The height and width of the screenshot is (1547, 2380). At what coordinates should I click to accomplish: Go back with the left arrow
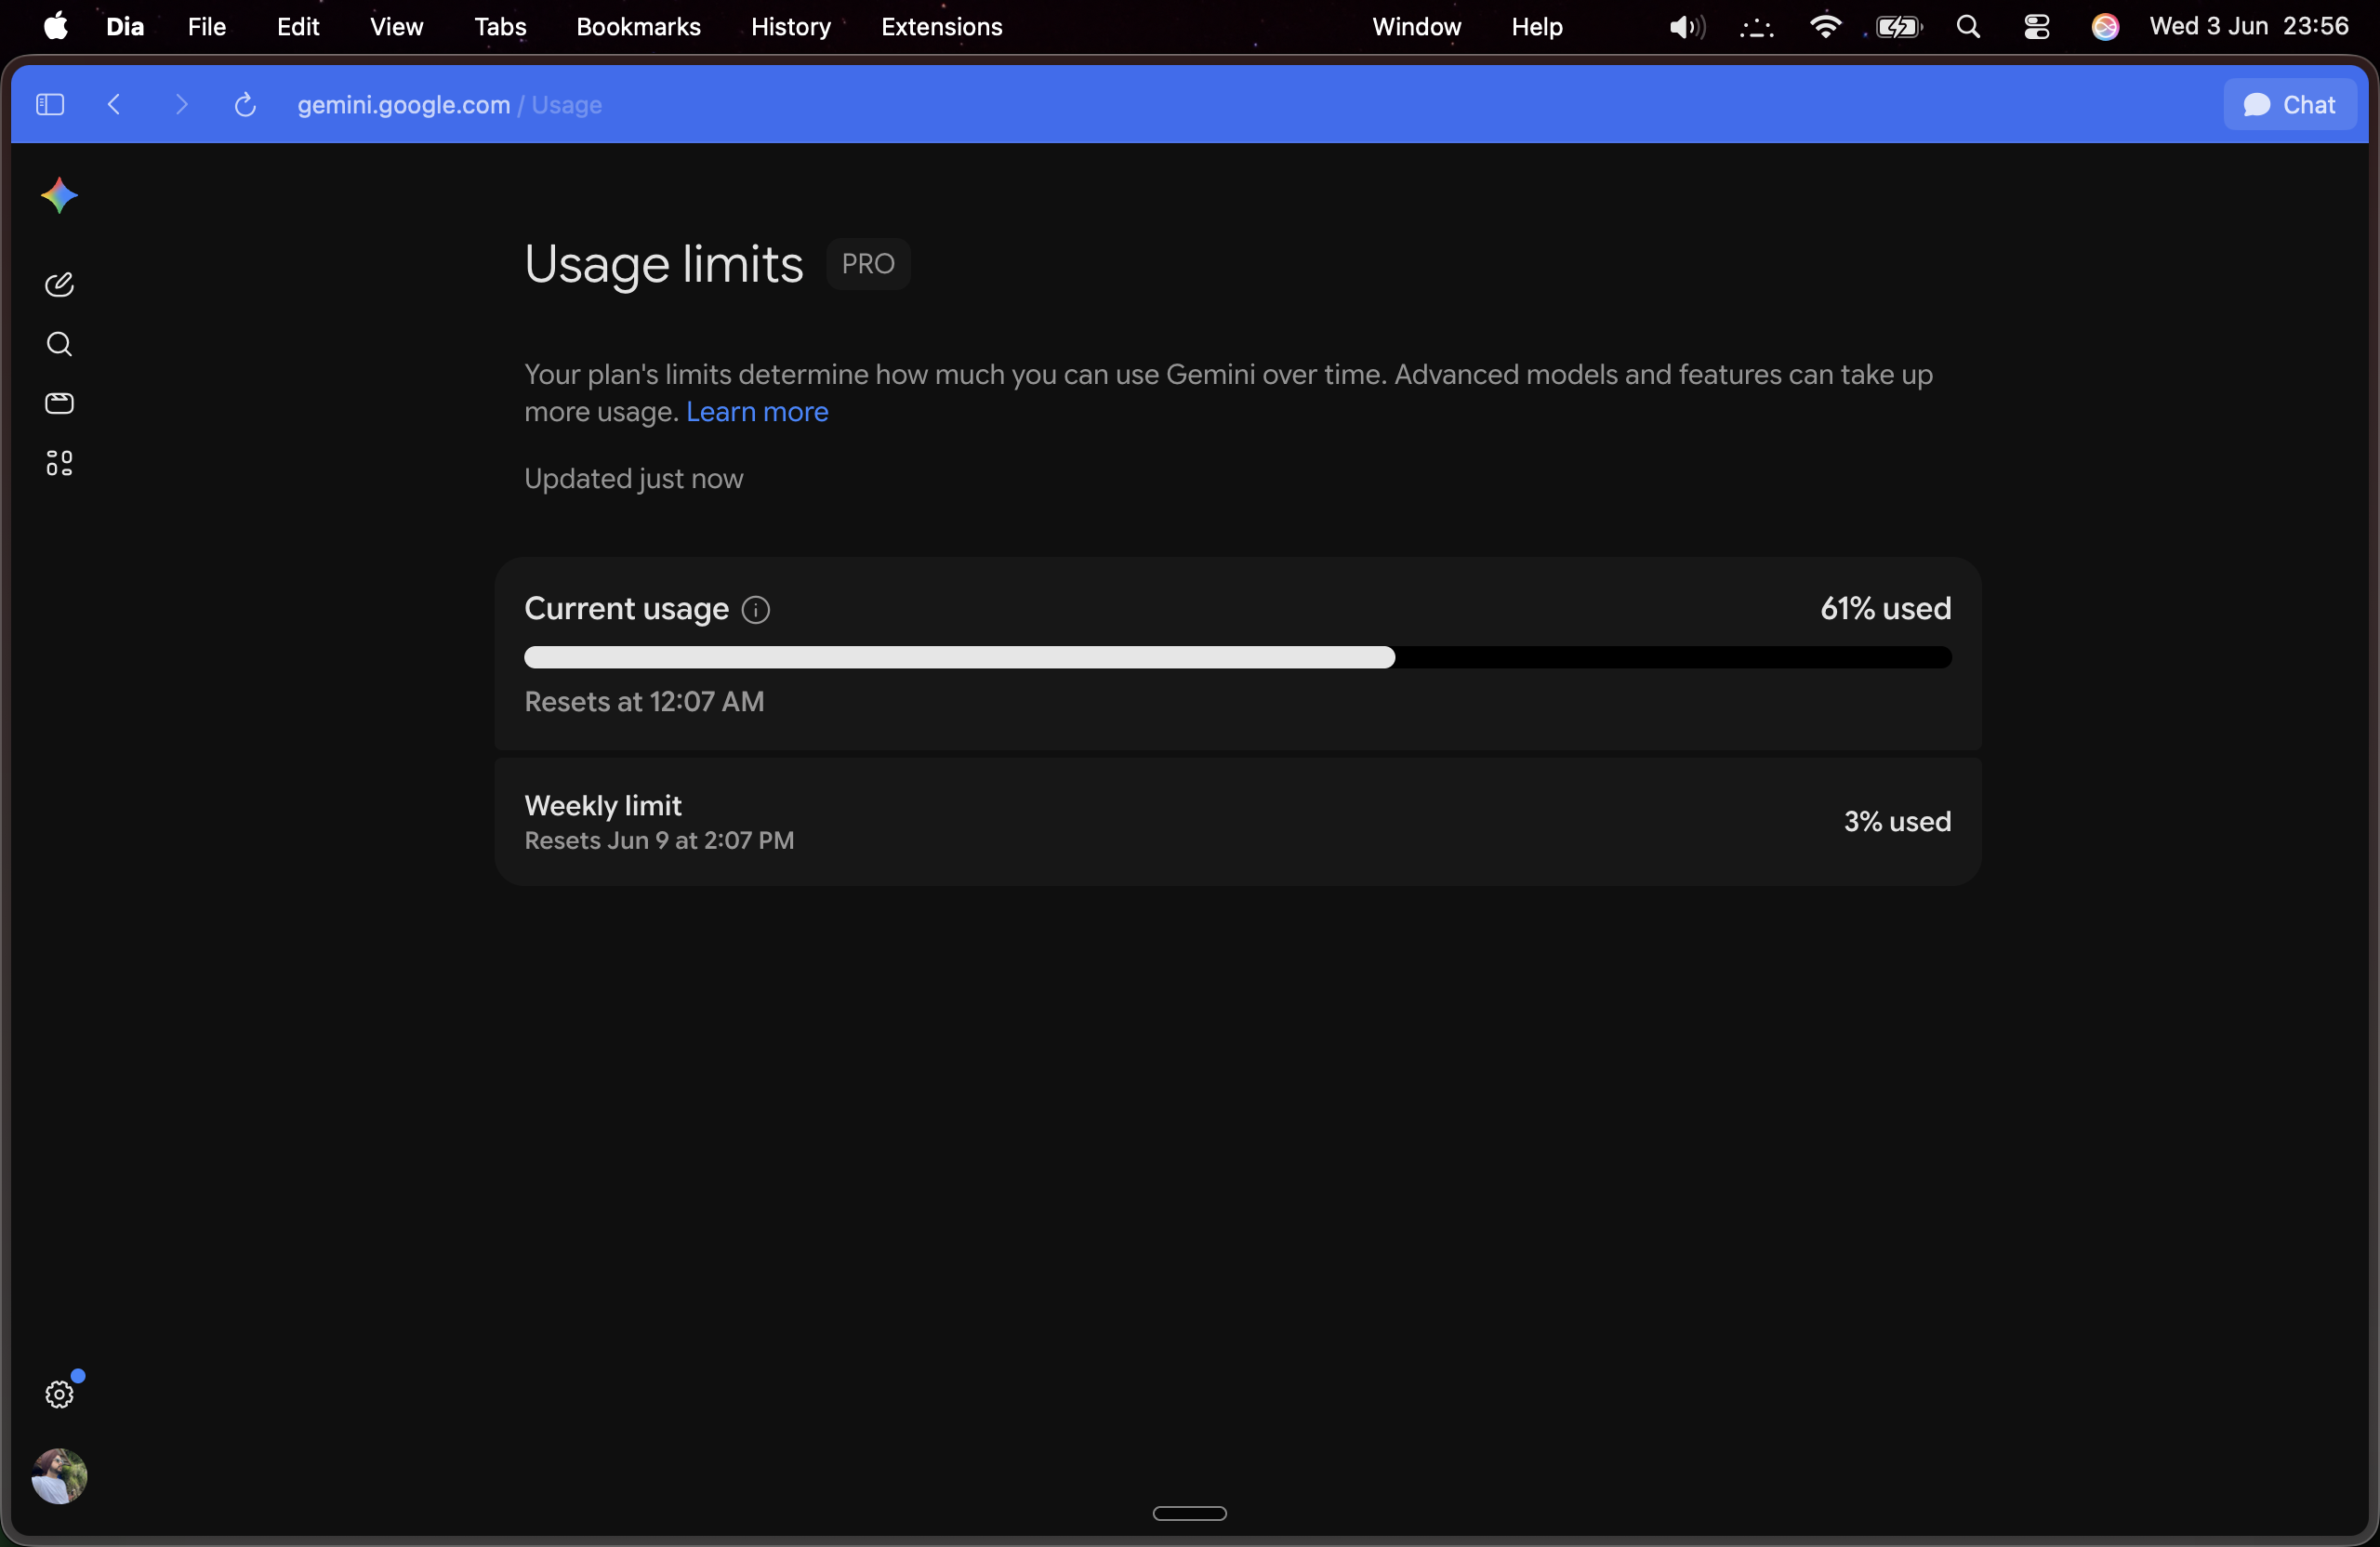click(114, 104)
